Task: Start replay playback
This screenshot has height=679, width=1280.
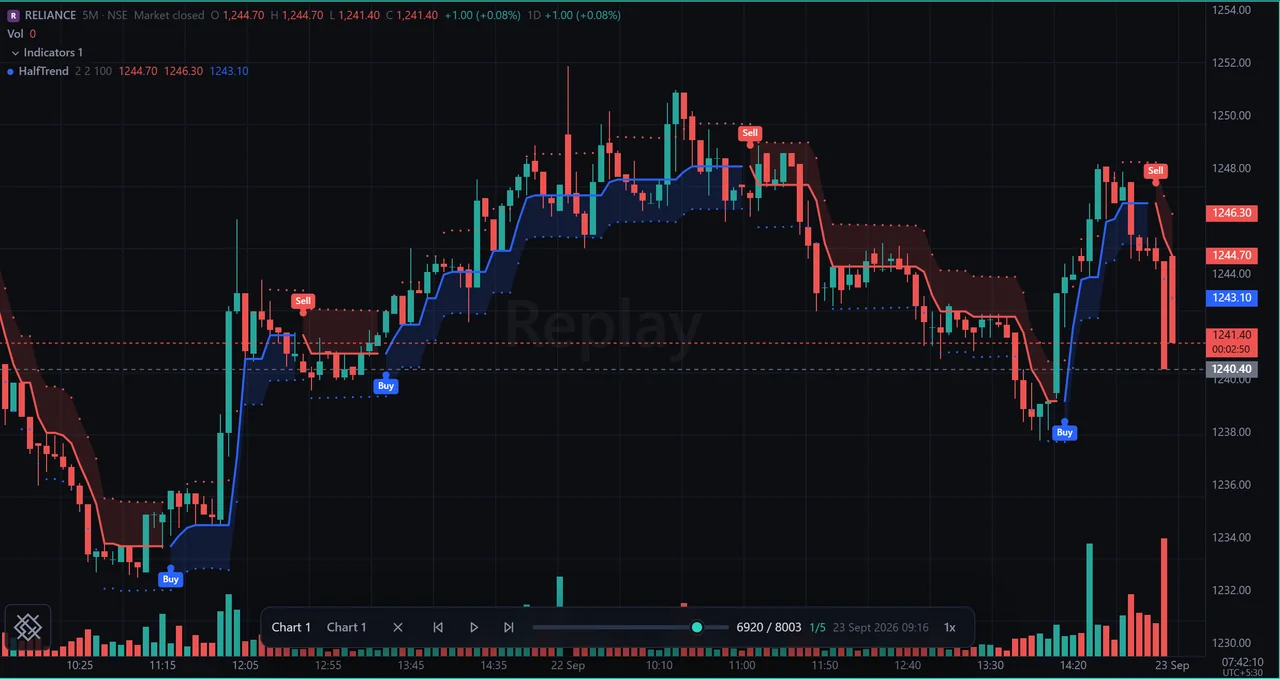Action: 474,627
